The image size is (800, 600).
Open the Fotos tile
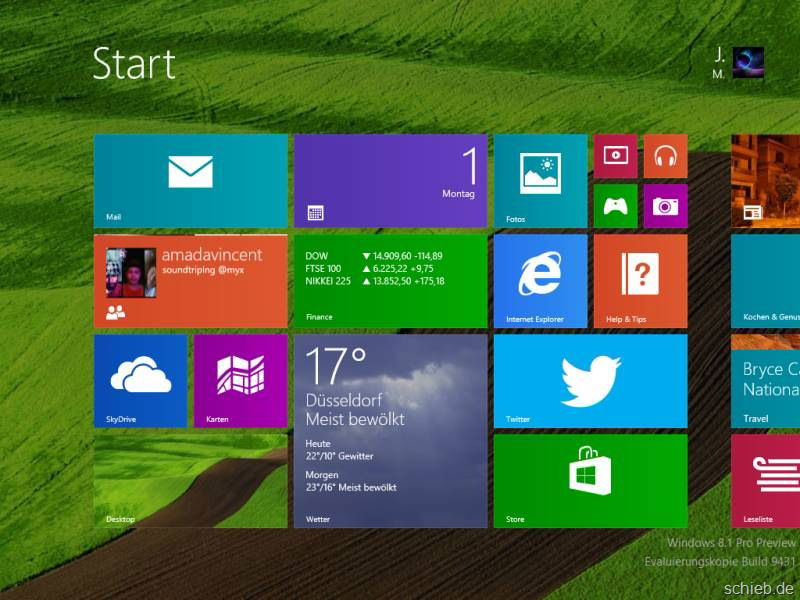[x=540, y=181]
